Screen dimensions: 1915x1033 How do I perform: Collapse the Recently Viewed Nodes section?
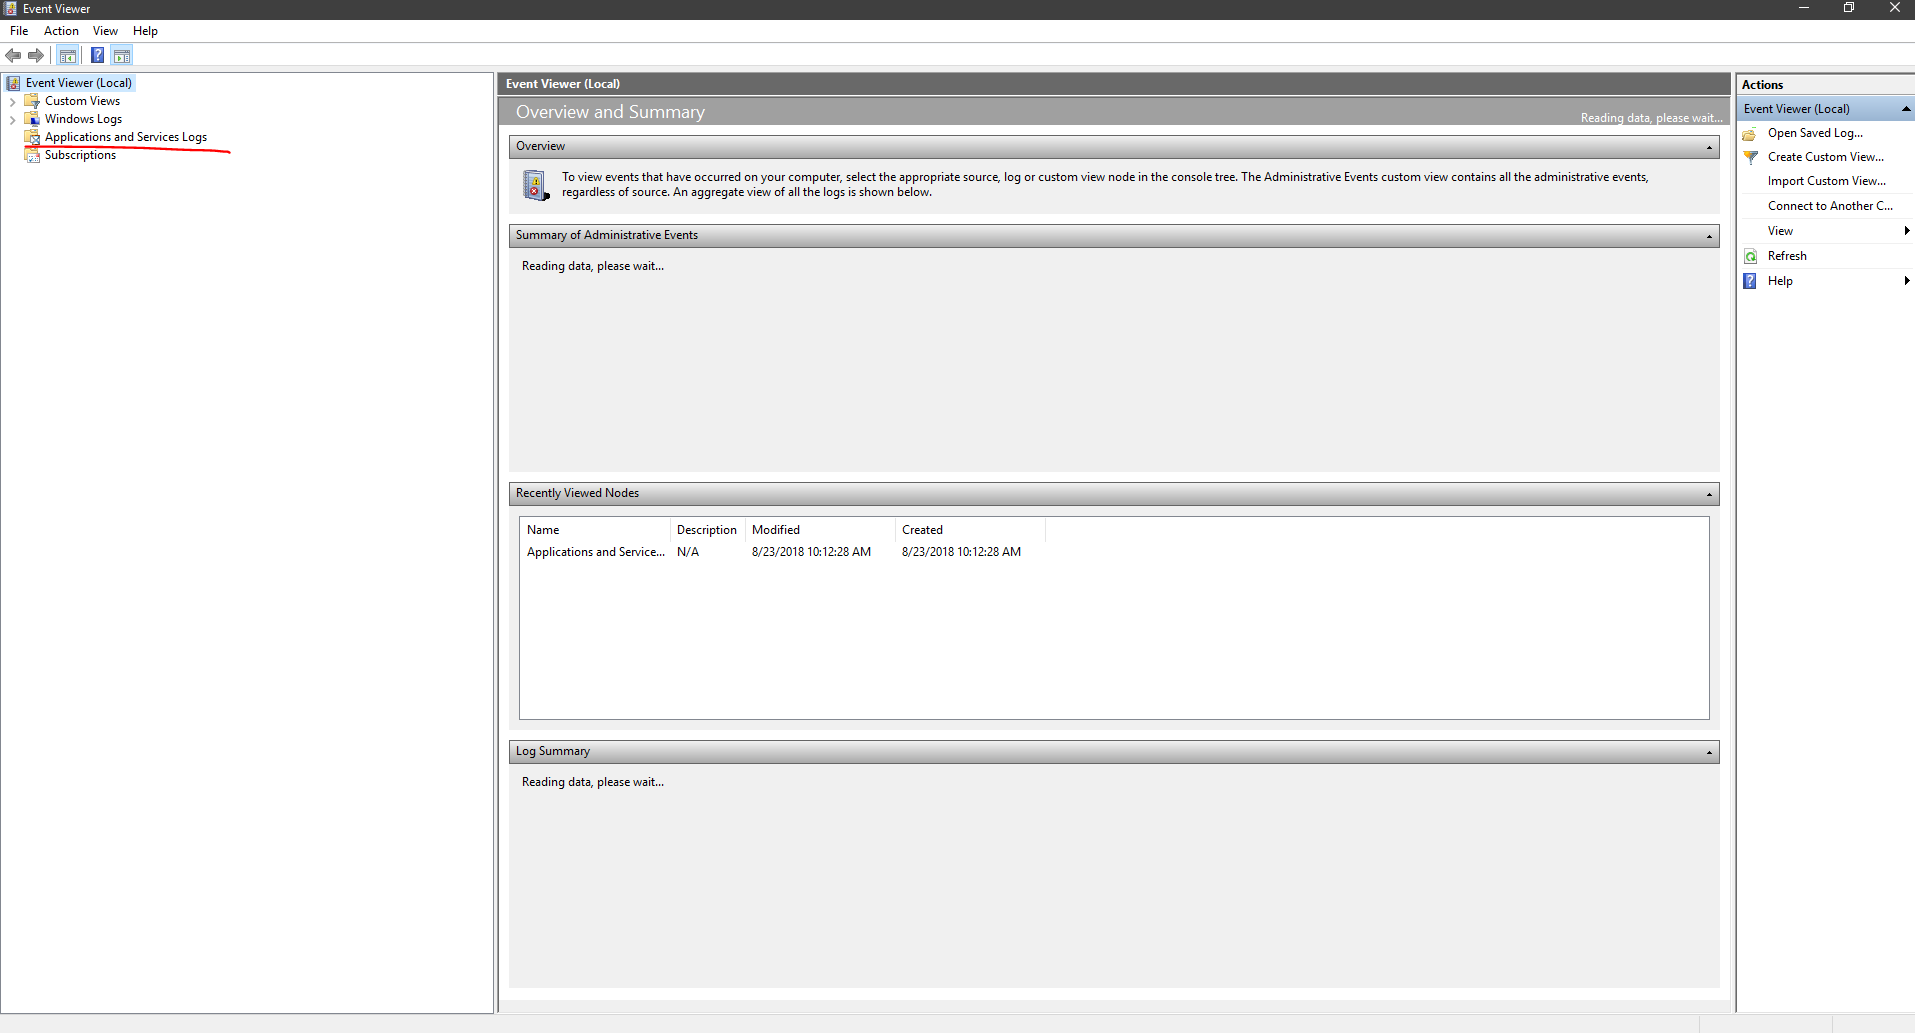(x=1709, y=494)
